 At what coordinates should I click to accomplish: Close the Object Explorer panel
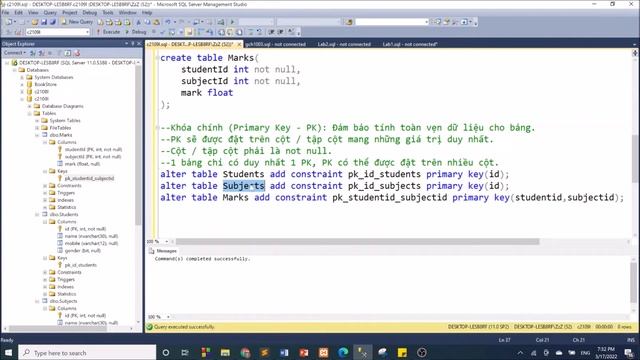[x=139, y=44]
